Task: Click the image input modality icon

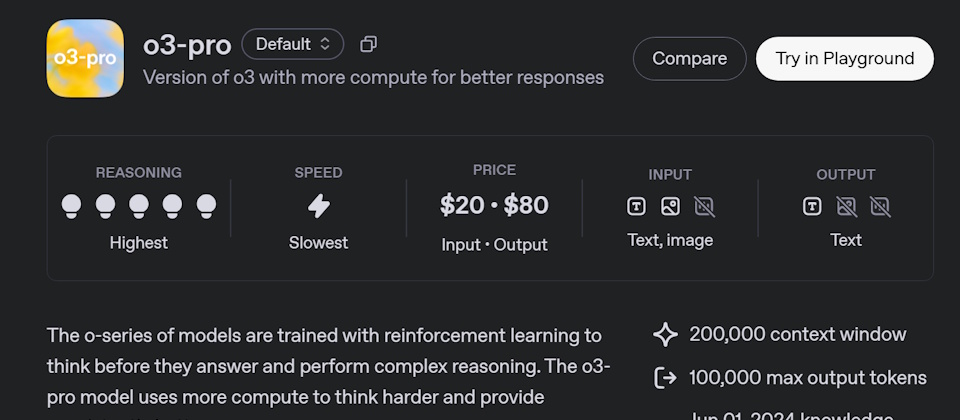Action: [x=670, y=207]
